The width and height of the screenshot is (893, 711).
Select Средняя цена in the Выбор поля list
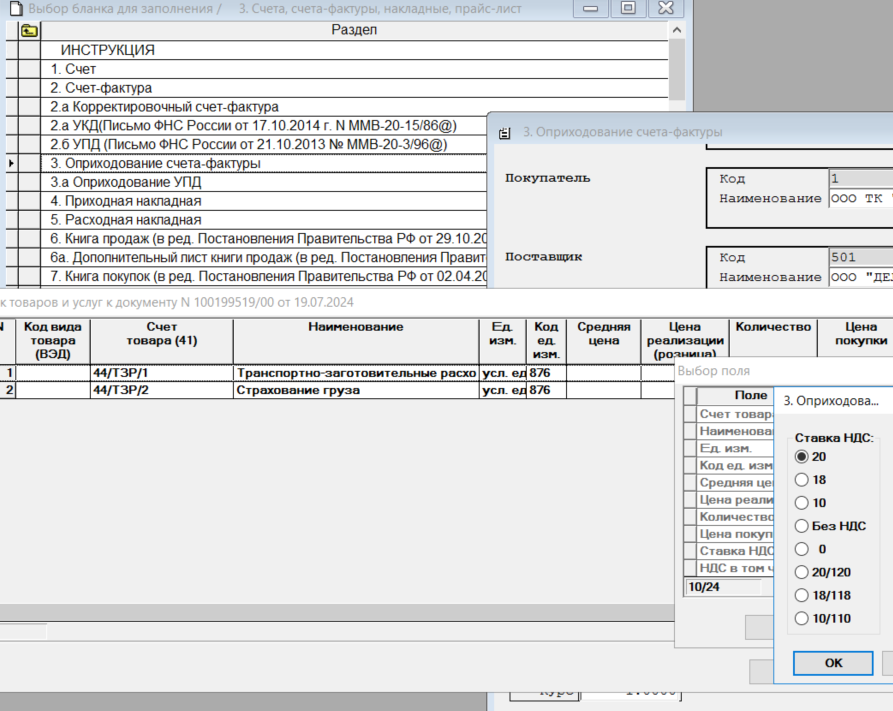tap(735, 483)
